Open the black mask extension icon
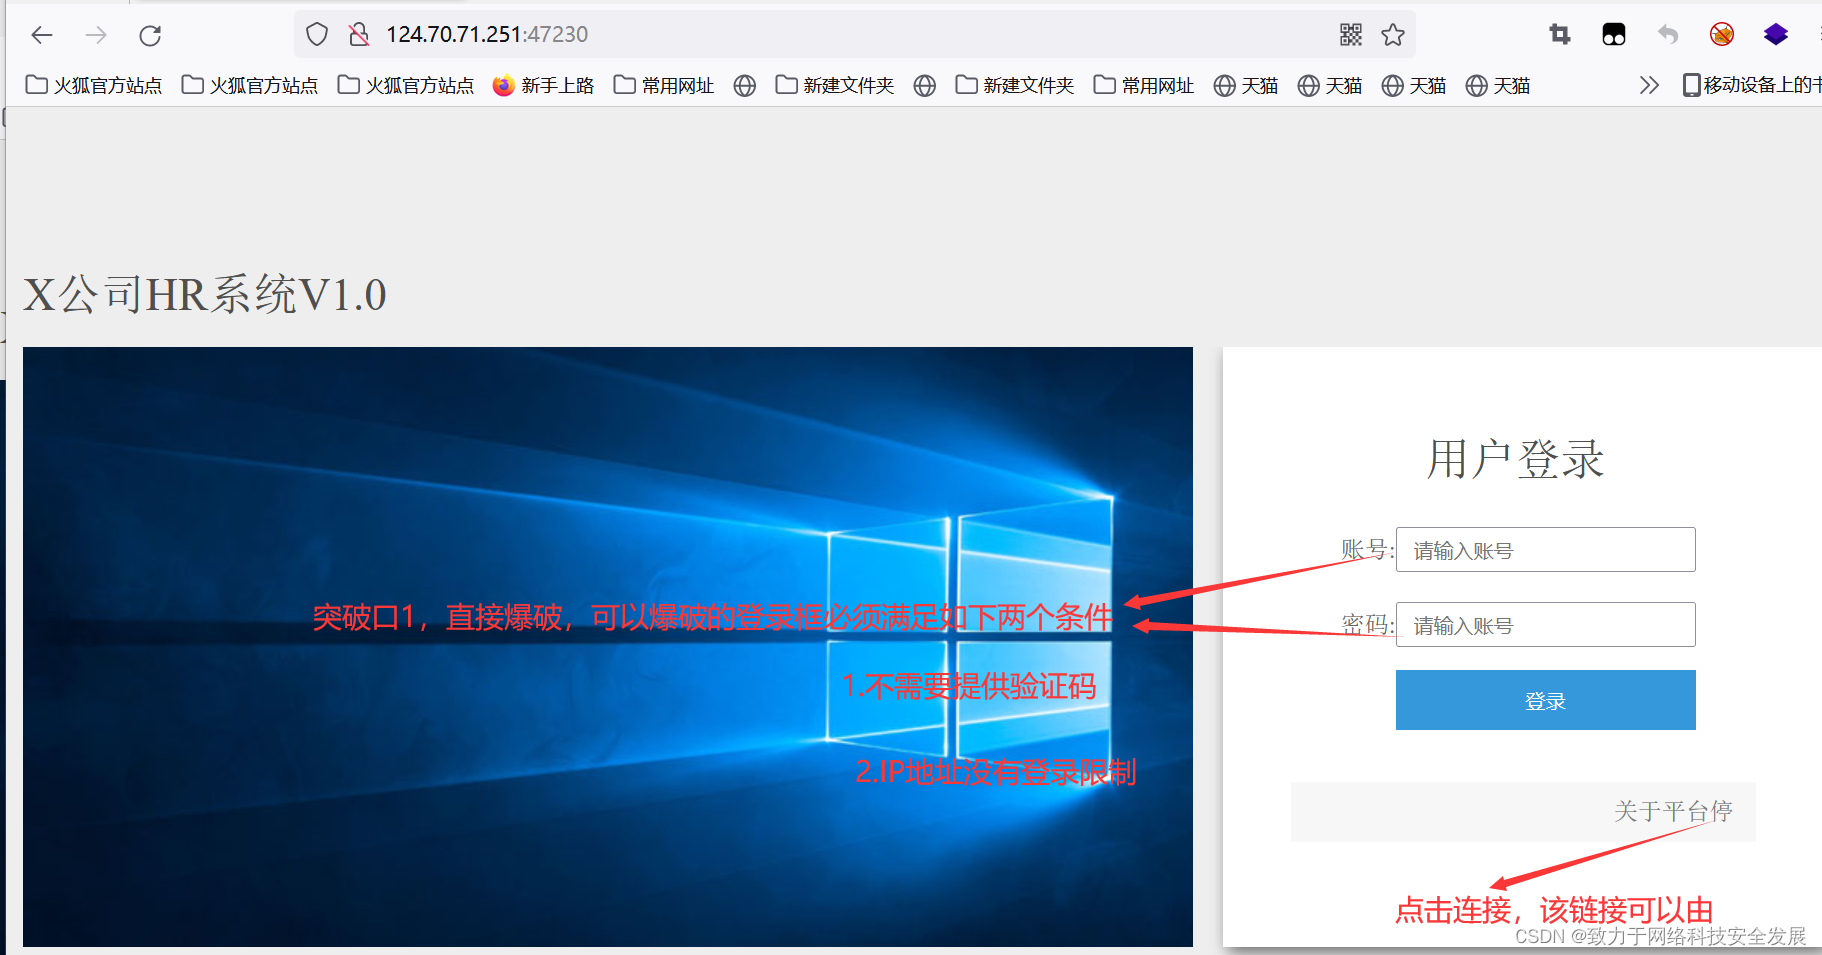Screen dimensions: 1822x955 pos(1614,35)
